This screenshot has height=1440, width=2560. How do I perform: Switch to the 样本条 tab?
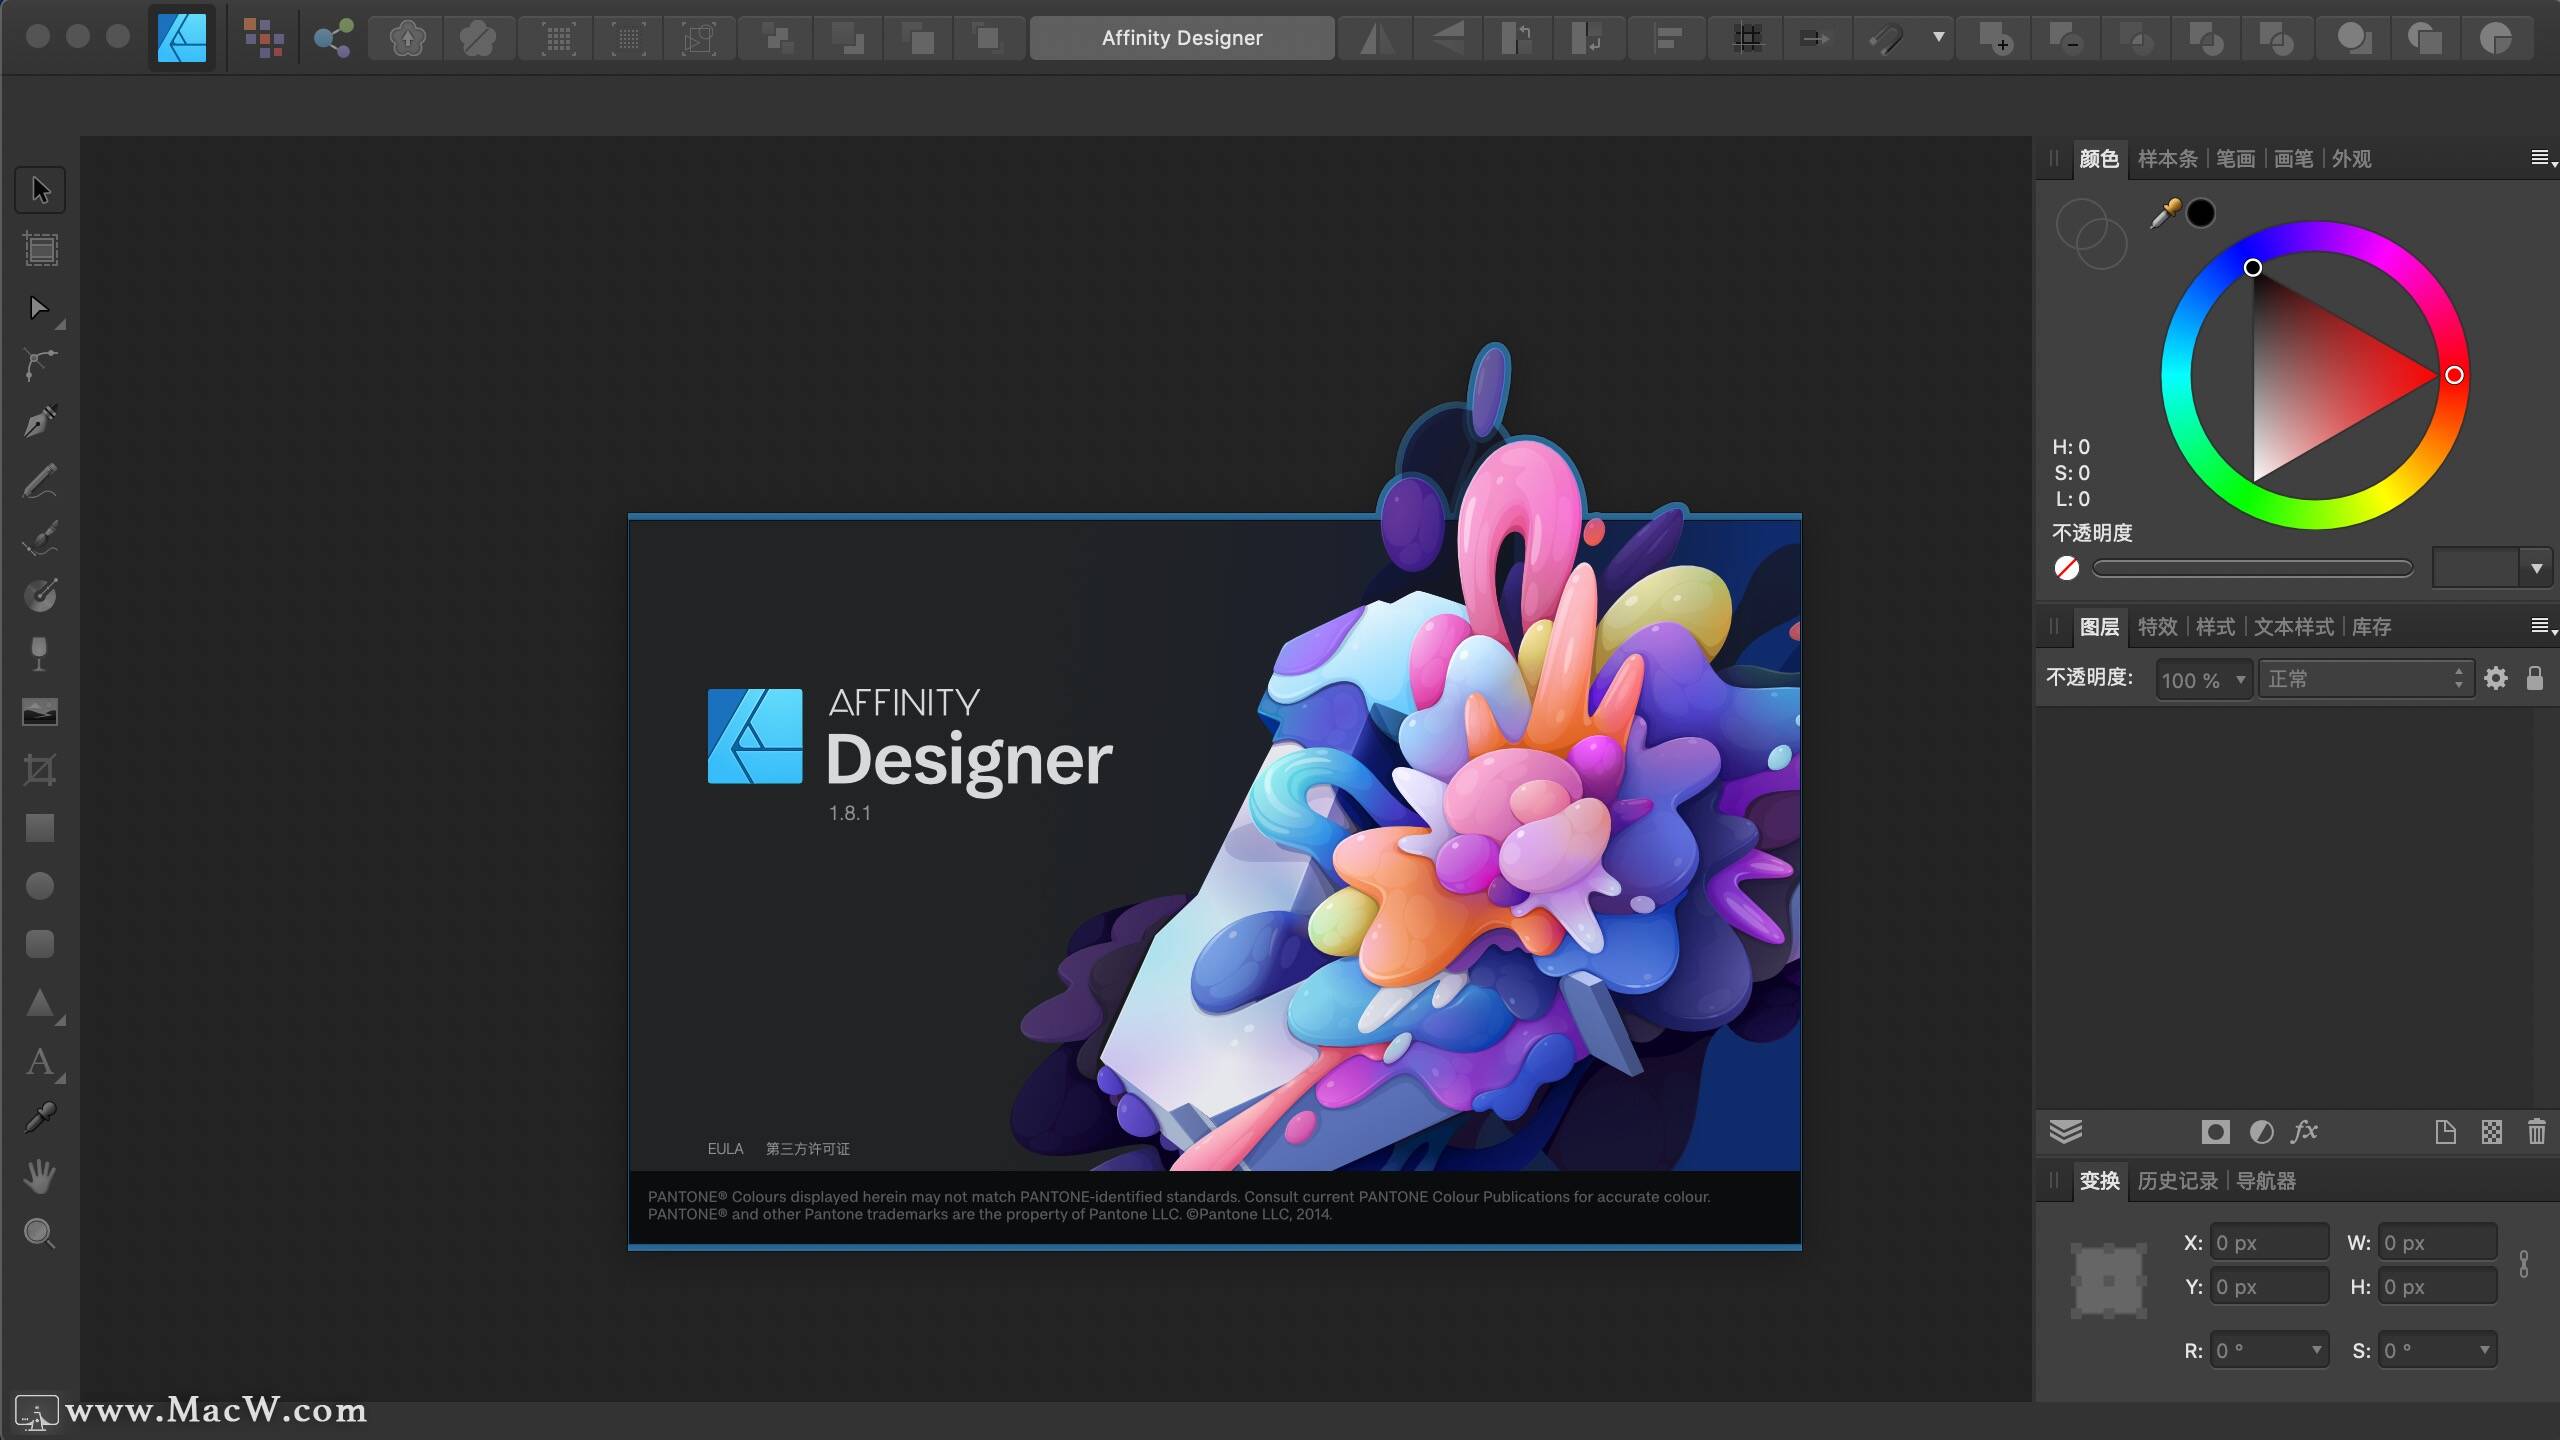(x=2167, y=159)
